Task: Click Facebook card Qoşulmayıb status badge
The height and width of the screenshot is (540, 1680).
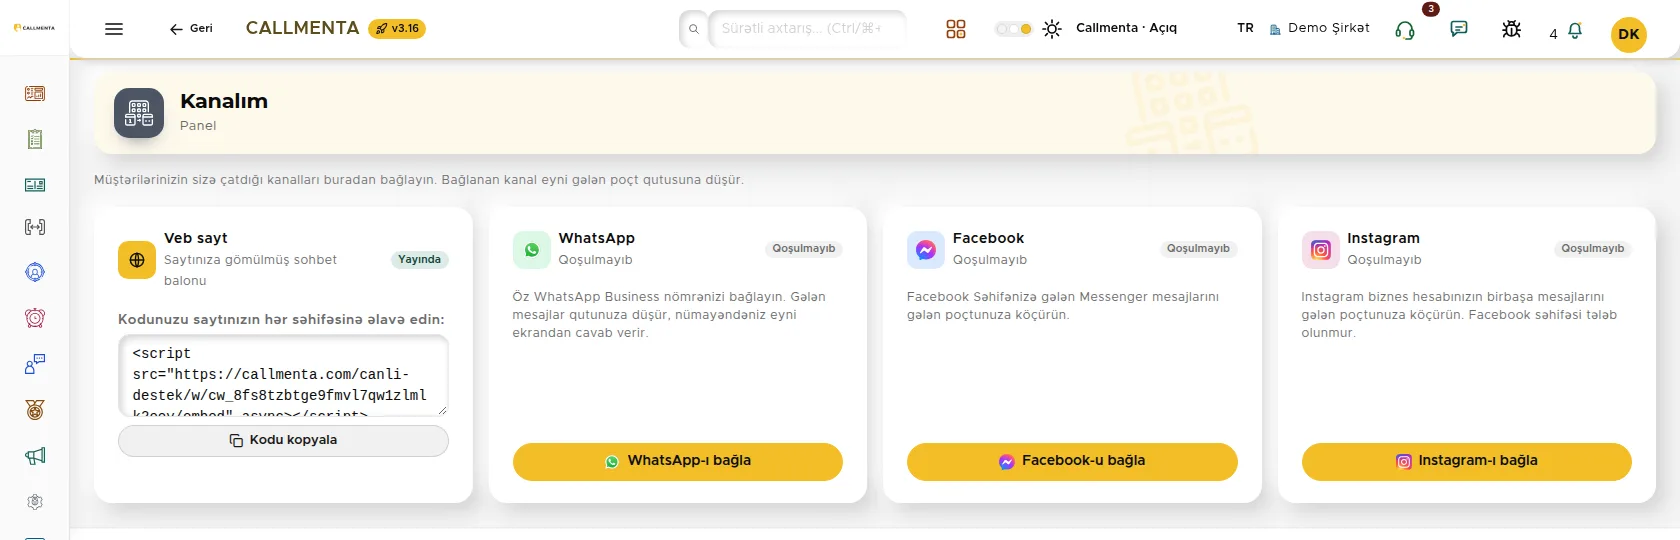Action: point(1198,248)
